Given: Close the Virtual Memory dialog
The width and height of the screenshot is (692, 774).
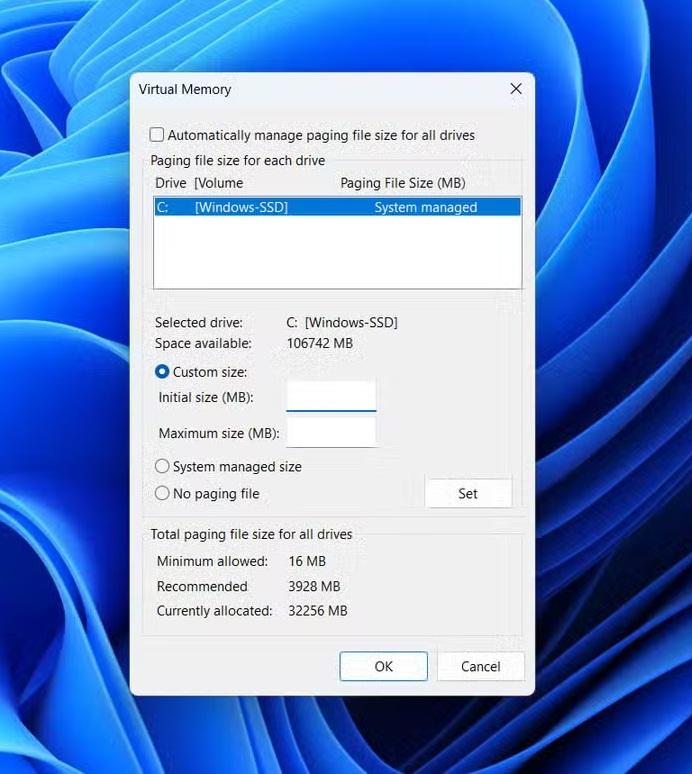Looking at the screenshot, I should point(516,89).
